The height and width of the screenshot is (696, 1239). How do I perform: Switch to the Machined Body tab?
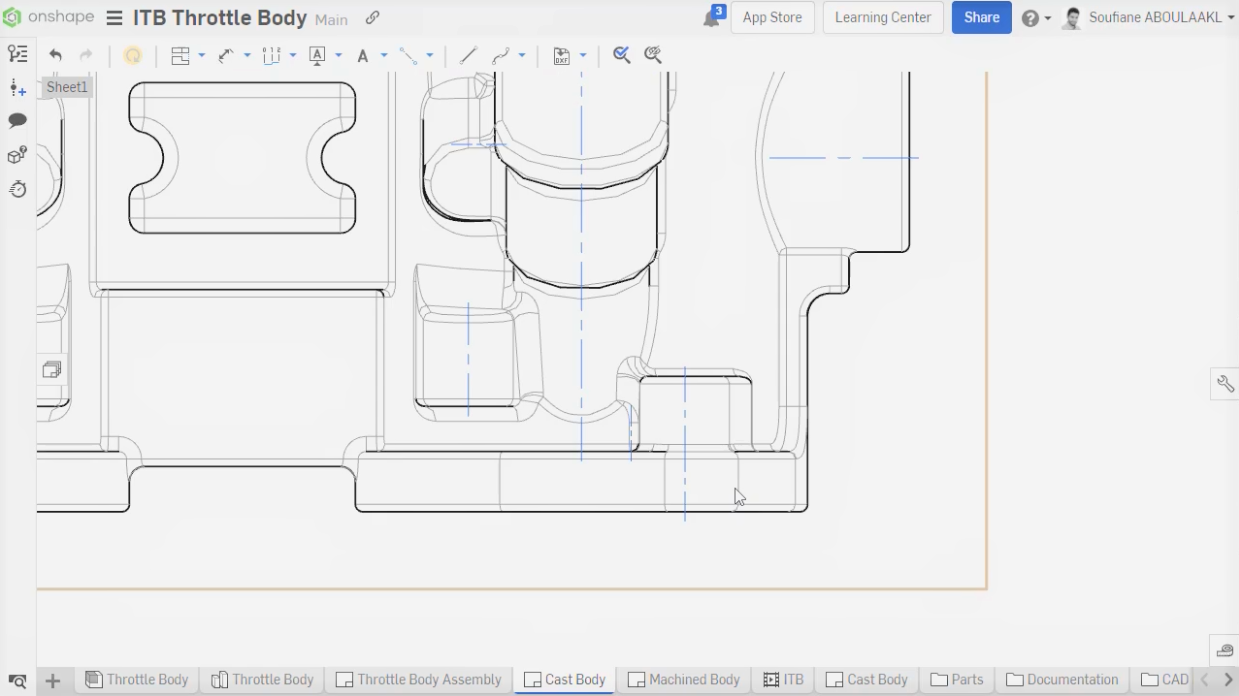pyautogui.click(x=684, y=680)
